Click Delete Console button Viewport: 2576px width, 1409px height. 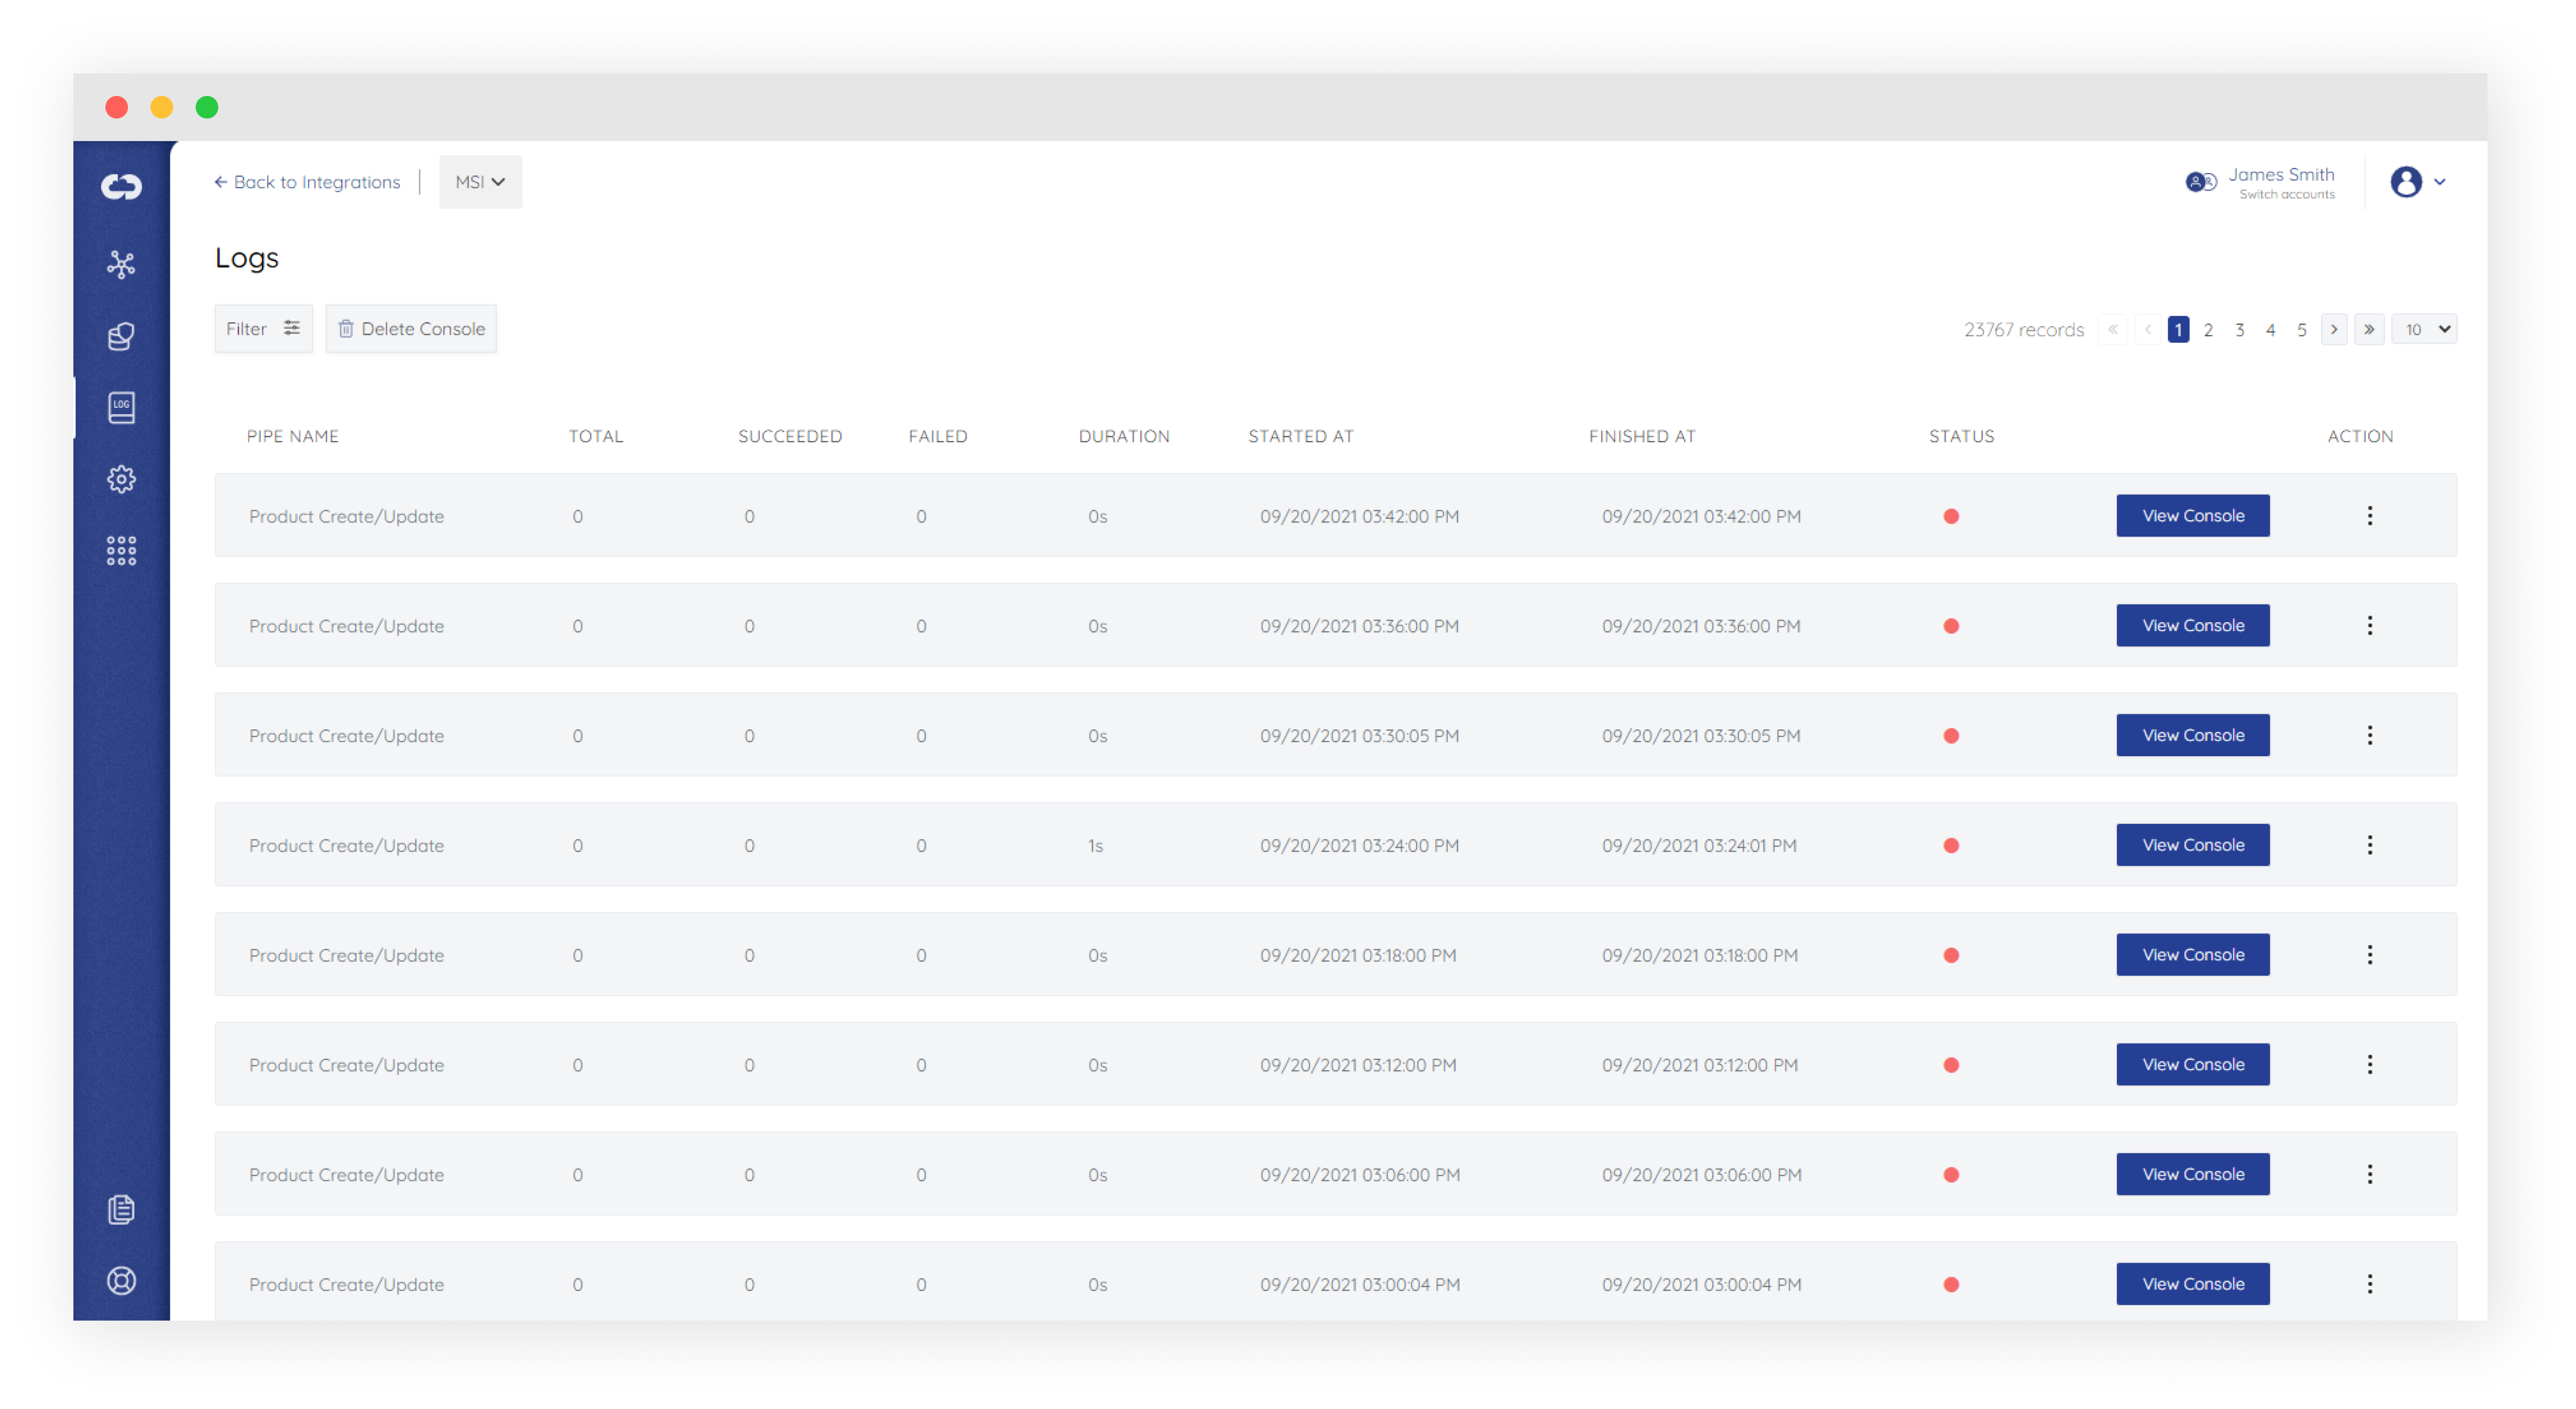tap(411, 329)
